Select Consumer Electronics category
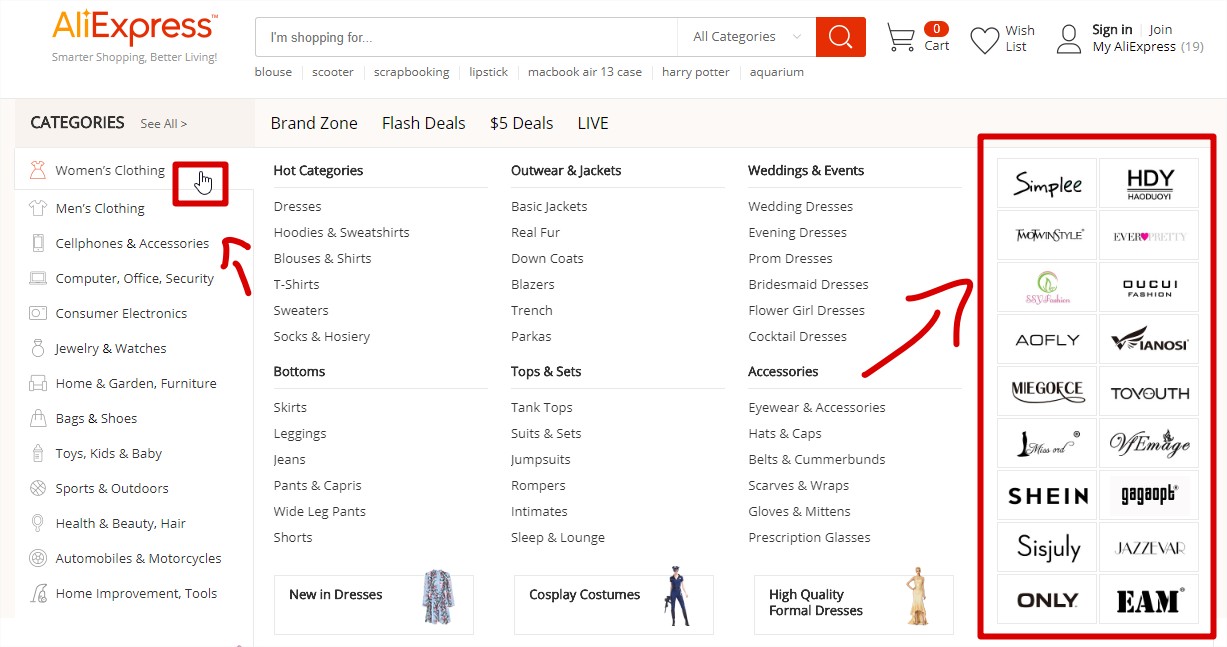This screenshot has width=1227, height=647. point(121,313)
